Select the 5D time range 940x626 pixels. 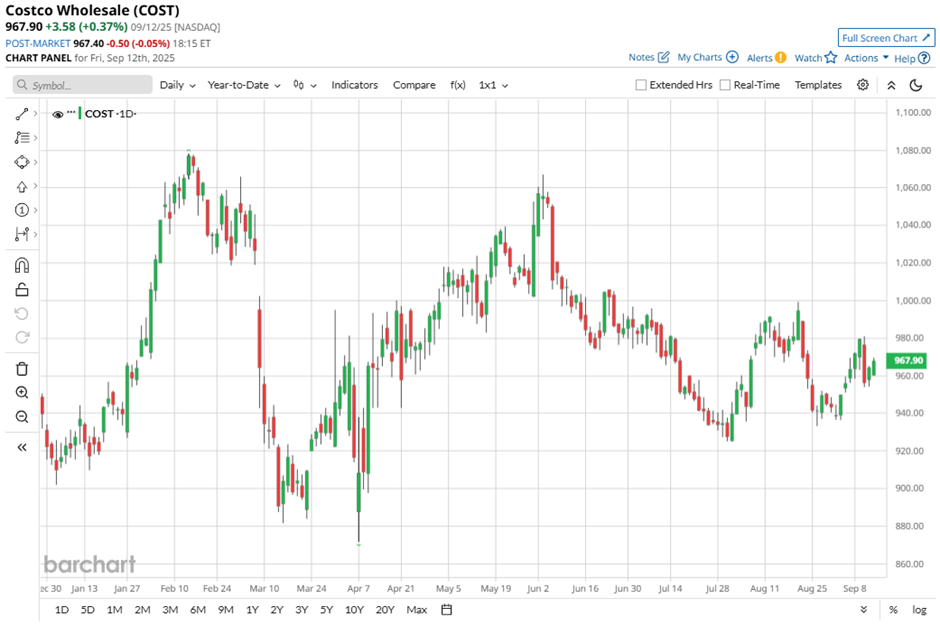(88, 610)
